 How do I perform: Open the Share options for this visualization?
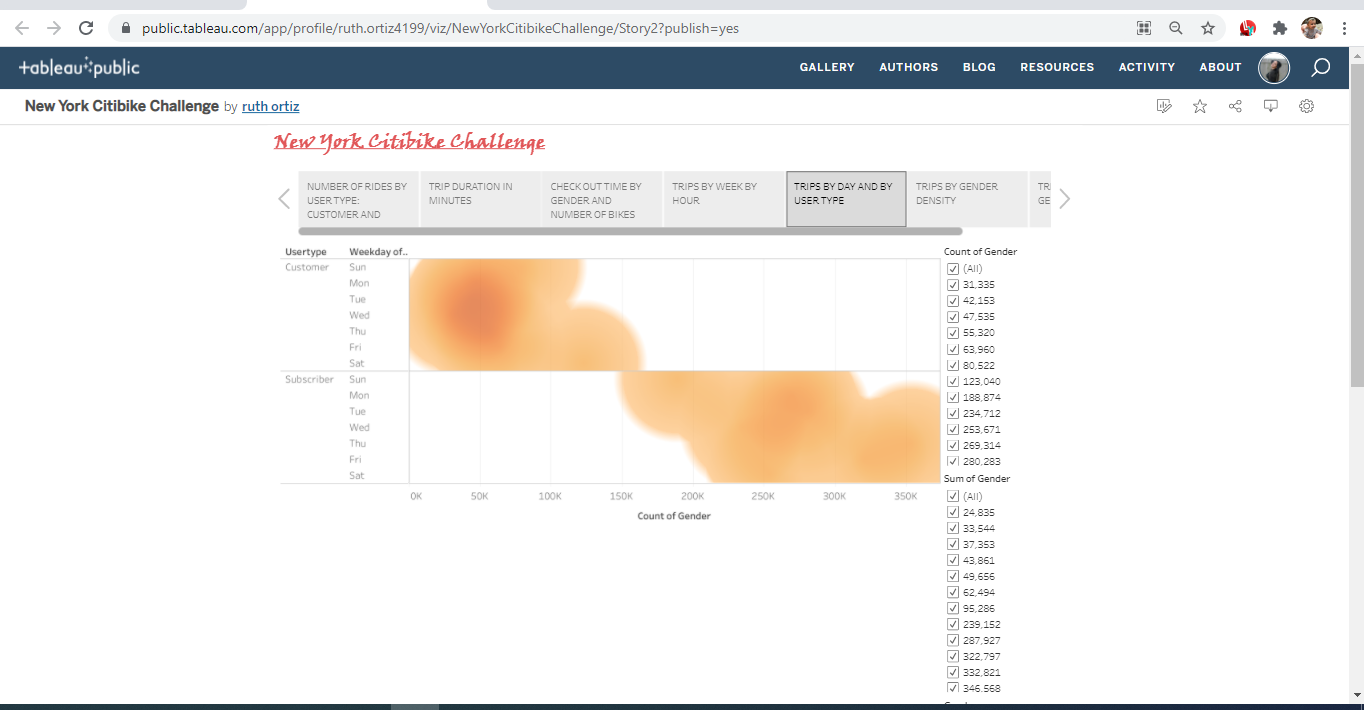1235,105
